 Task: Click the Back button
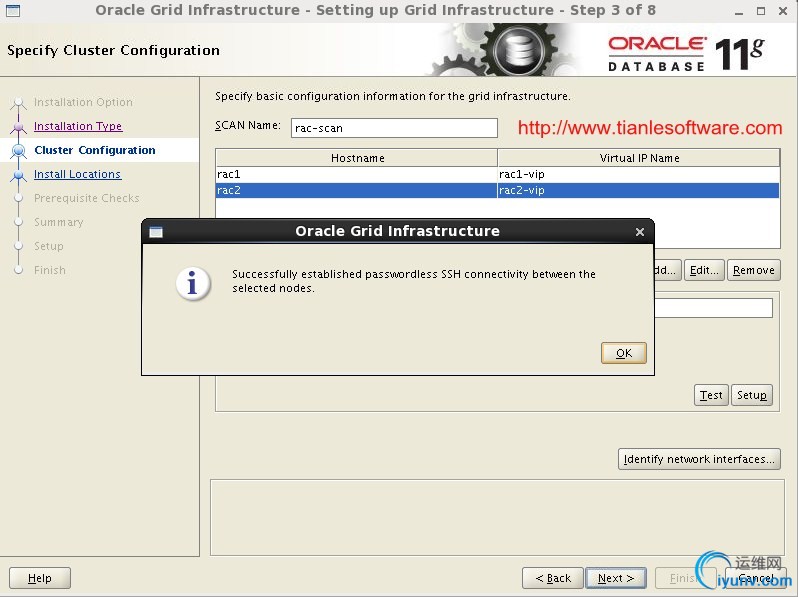click(553, 578)
